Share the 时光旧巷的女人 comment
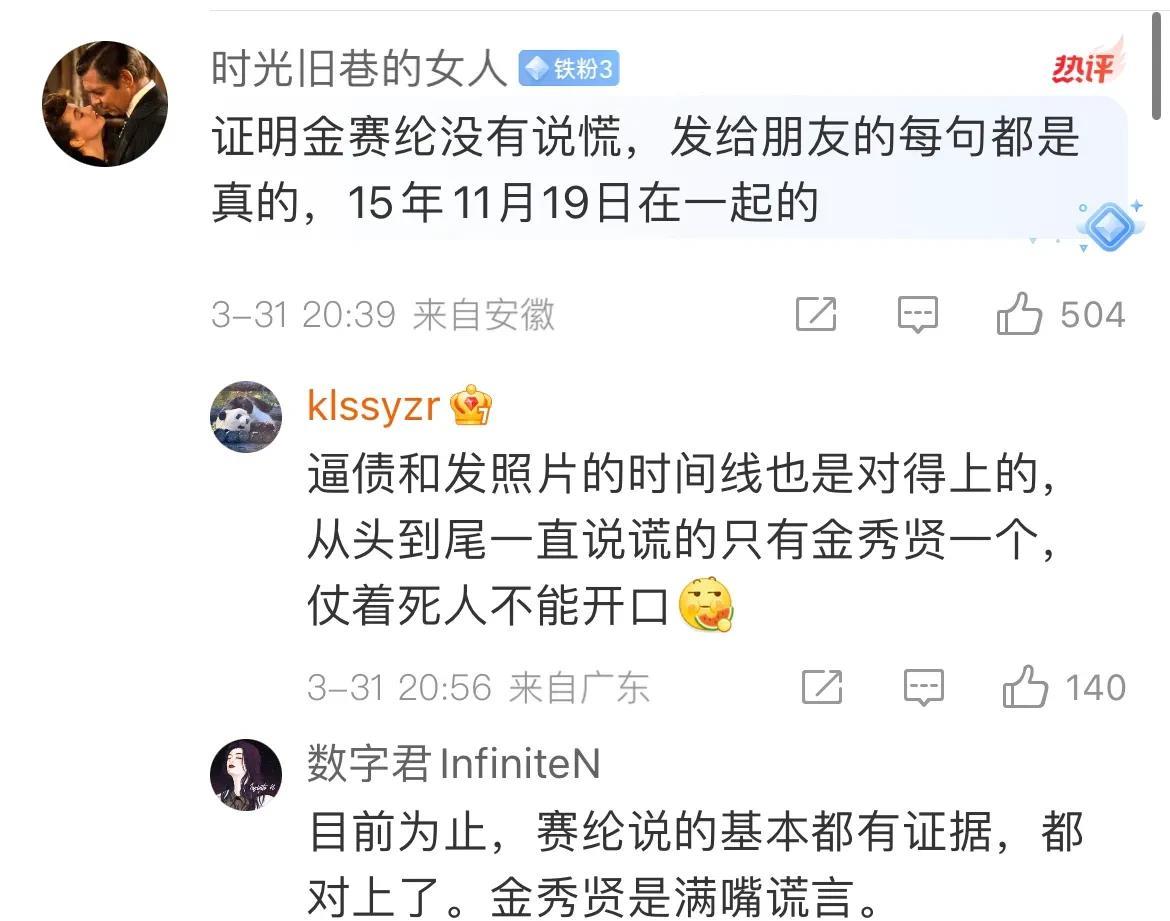 [x=816, y=313]
